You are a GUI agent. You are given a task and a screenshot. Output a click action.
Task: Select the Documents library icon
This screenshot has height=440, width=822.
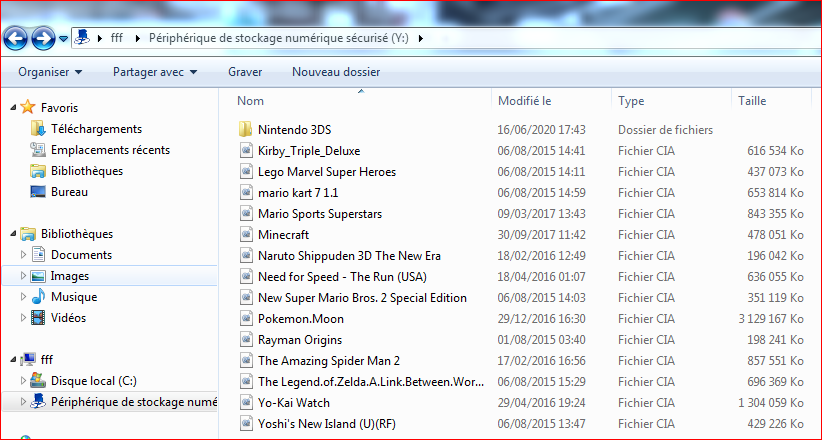pyautogui.click(x=38, y=255)
